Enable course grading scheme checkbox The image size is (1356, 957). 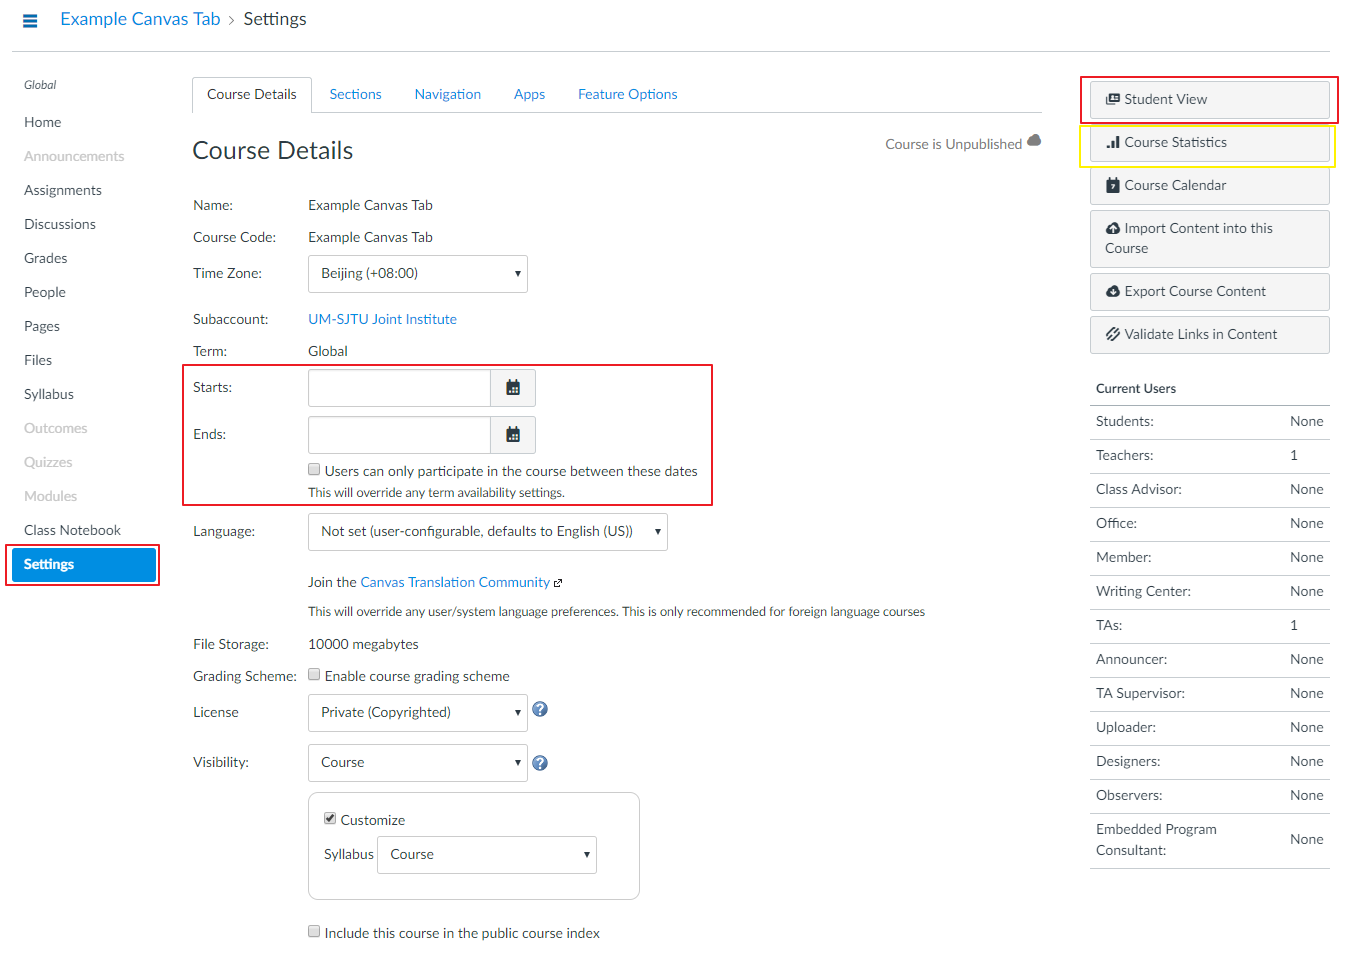314,675
